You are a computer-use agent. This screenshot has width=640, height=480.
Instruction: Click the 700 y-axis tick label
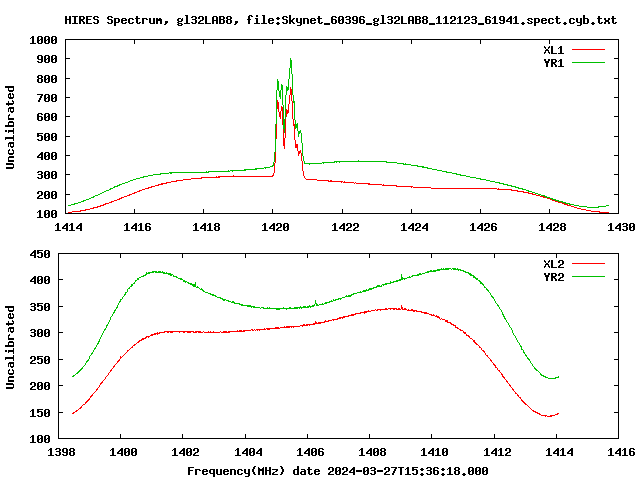47,98
